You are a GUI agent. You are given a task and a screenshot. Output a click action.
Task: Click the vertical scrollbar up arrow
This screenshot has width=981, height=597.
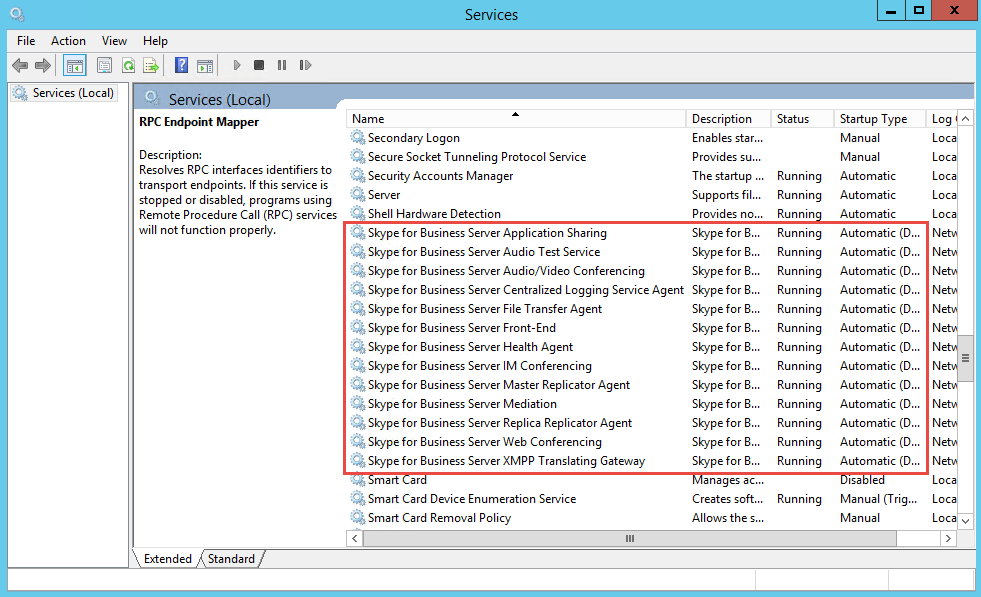(965, 119)
